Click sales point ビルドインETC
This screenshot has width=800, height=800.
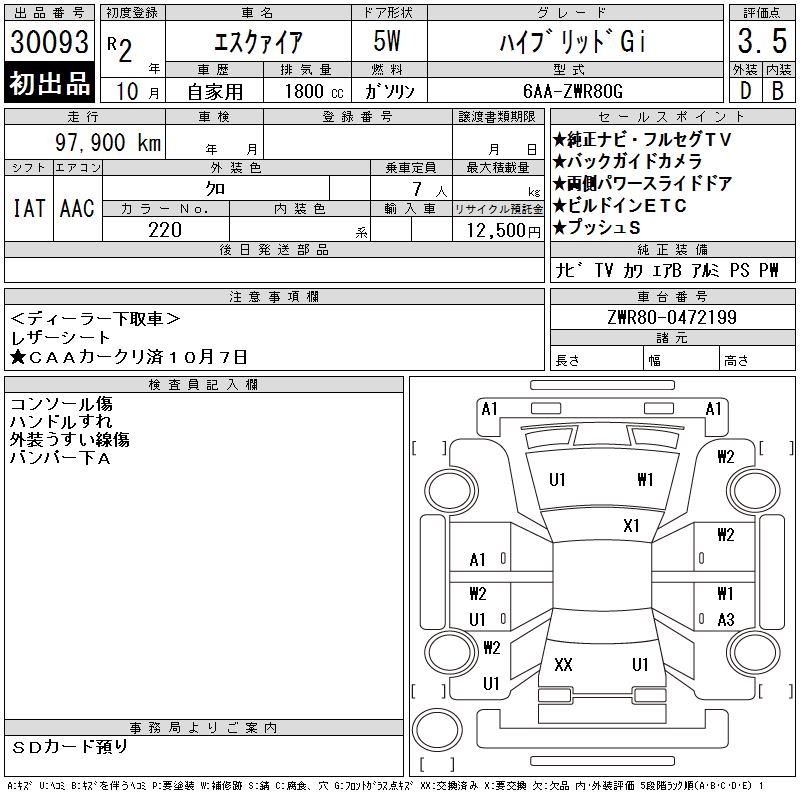coord(620,206)
